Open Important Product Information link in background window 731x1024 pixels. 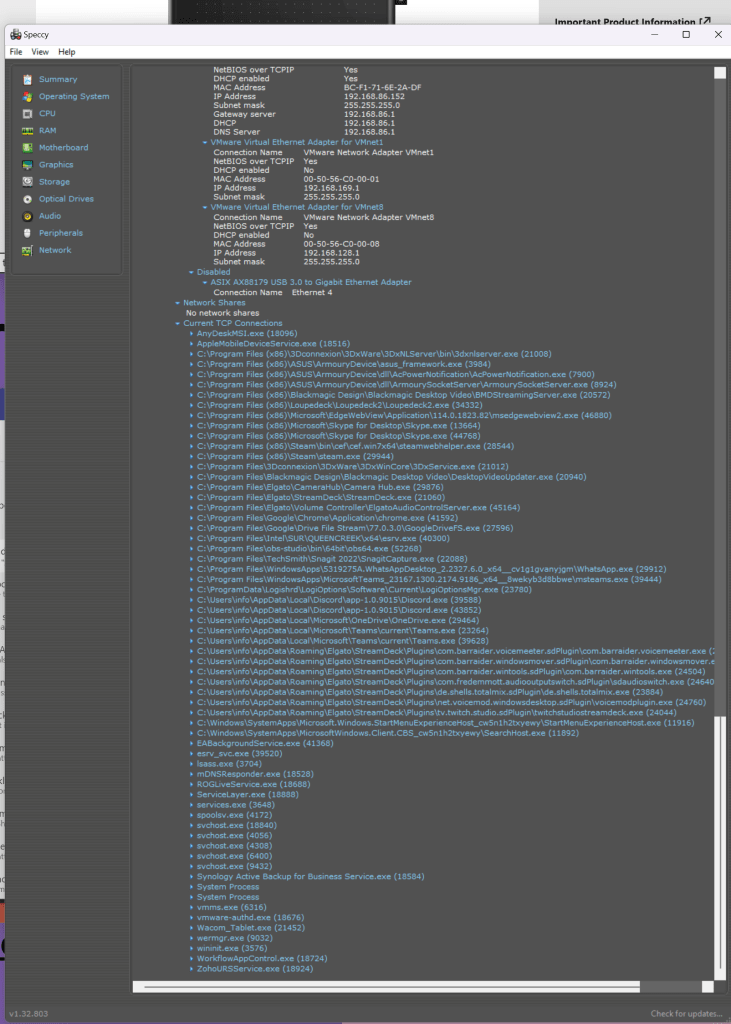[632, 22]
